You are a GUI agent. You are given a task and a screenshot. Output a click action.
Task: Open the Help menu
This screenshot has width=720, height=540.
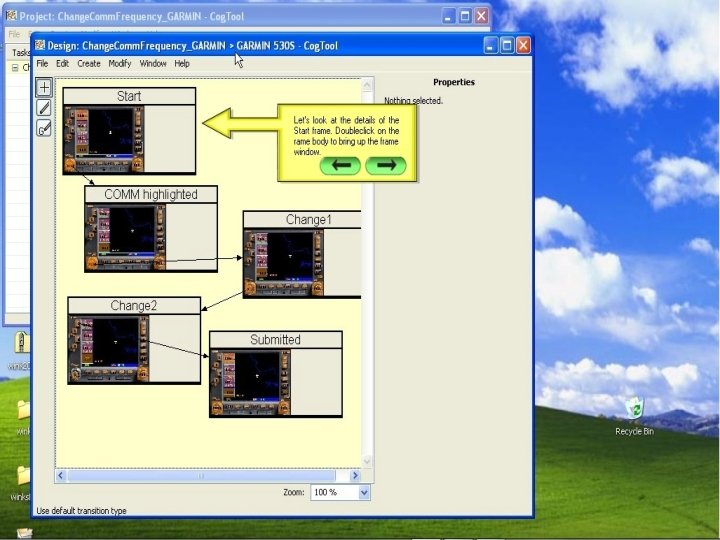coord(182,63)
